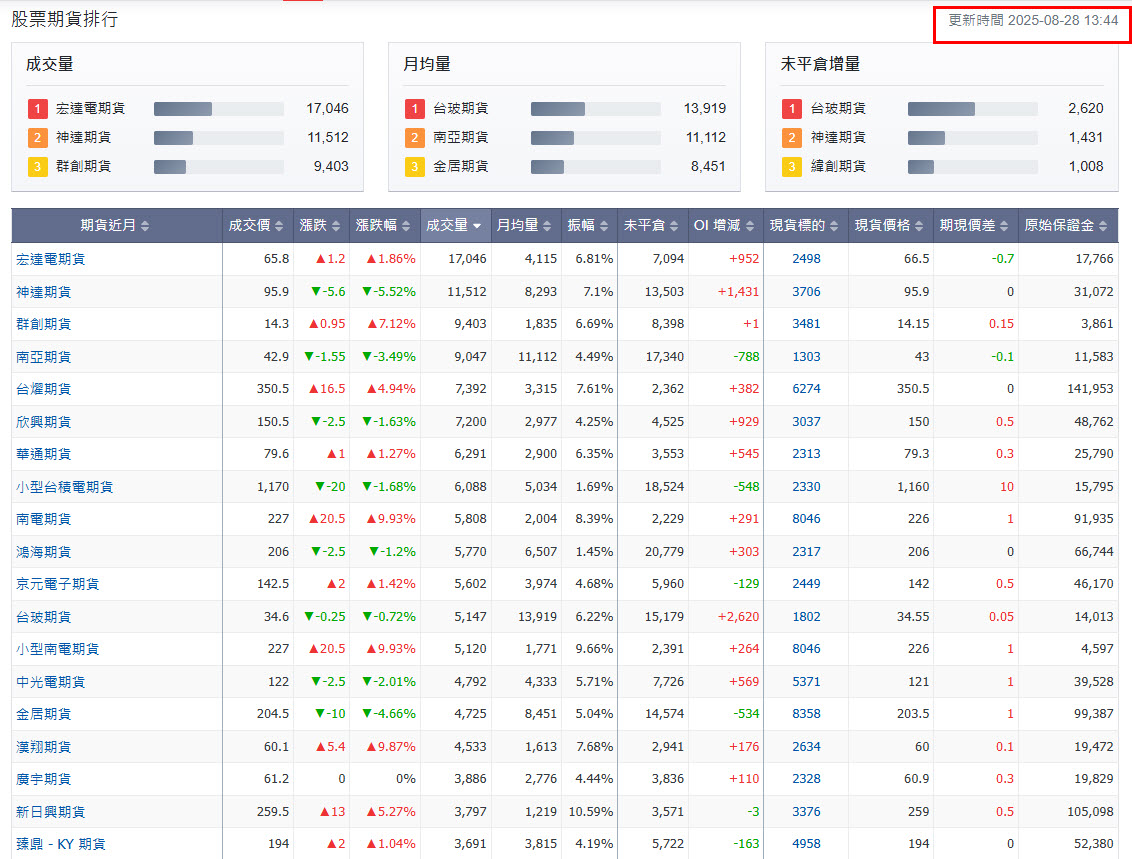Open 小型台積電期貨 futures link

(x=65, y=487)
